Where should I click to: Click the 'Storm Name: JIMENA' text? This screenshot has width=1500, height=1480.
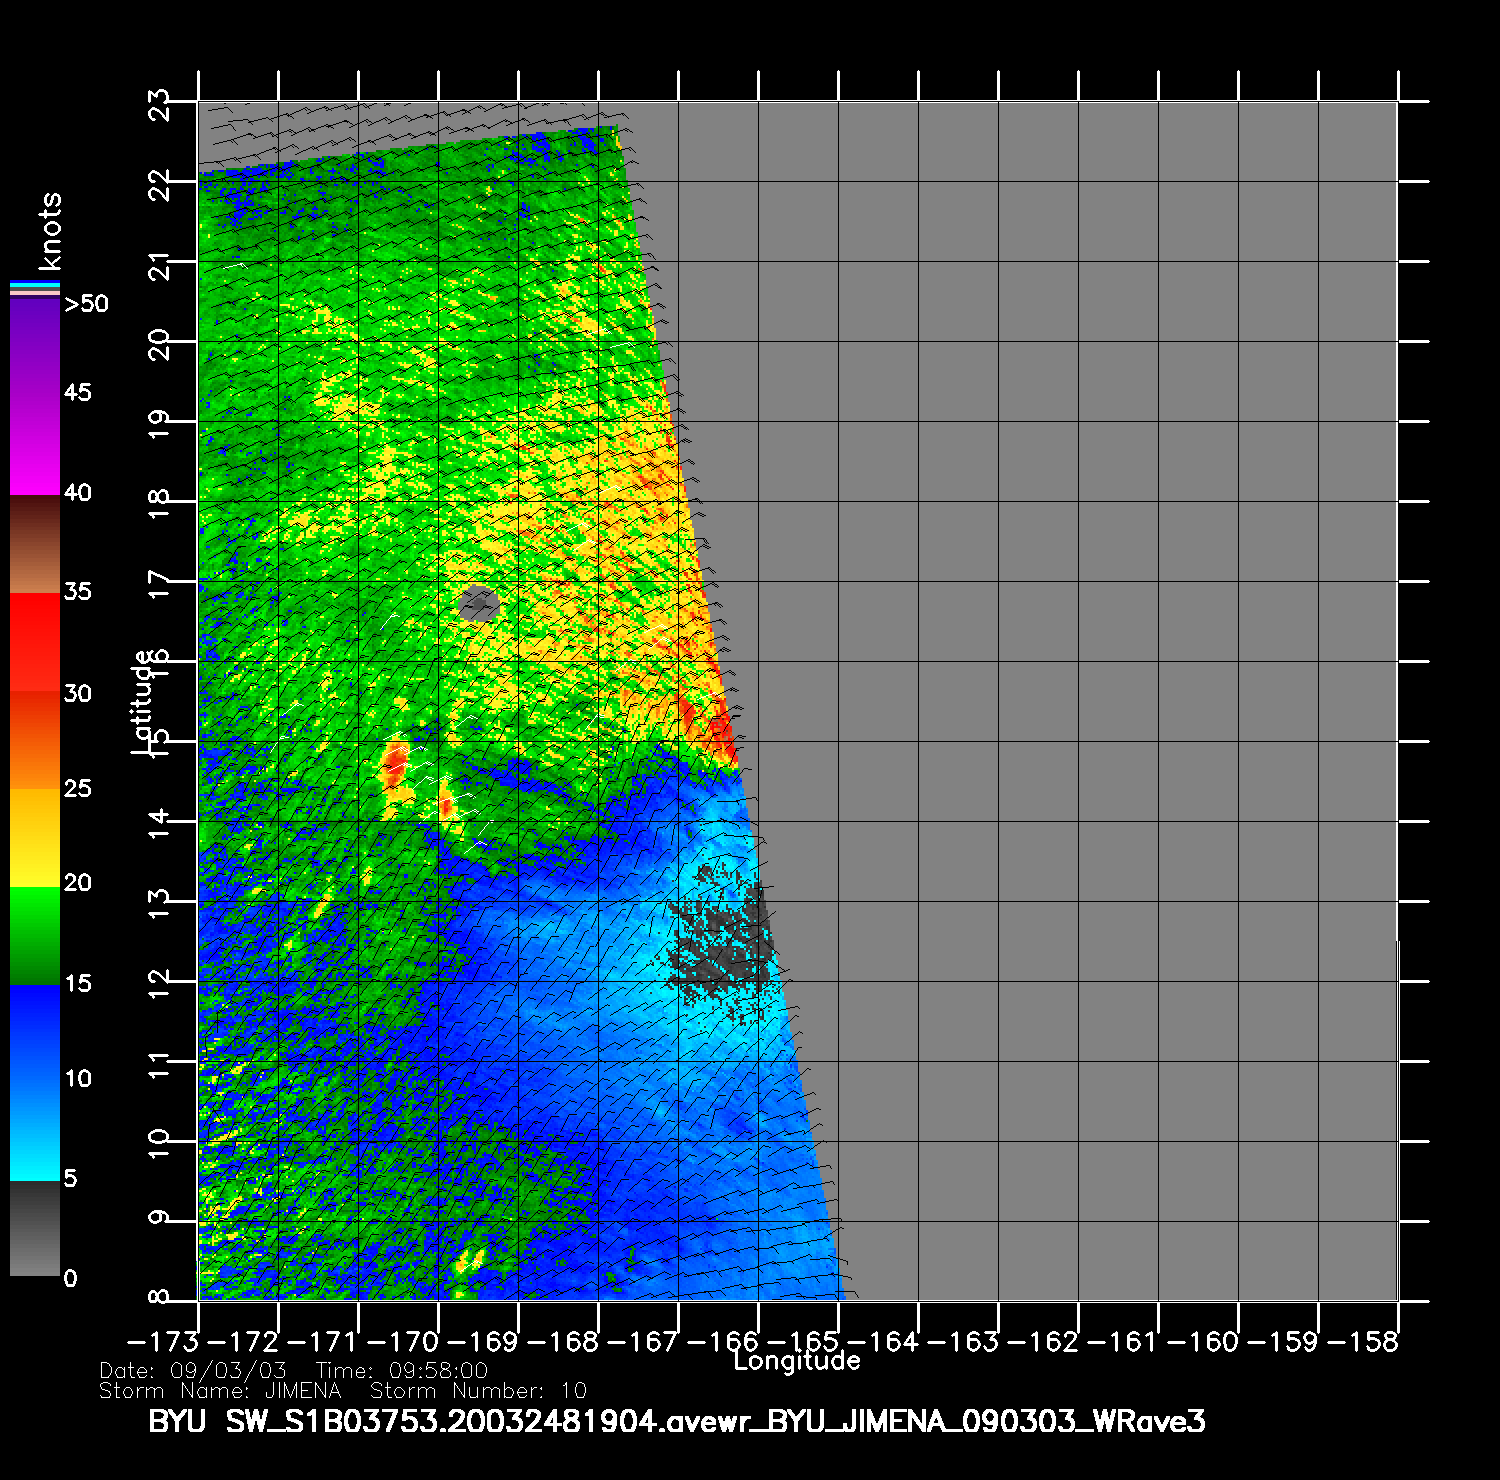220,1391
